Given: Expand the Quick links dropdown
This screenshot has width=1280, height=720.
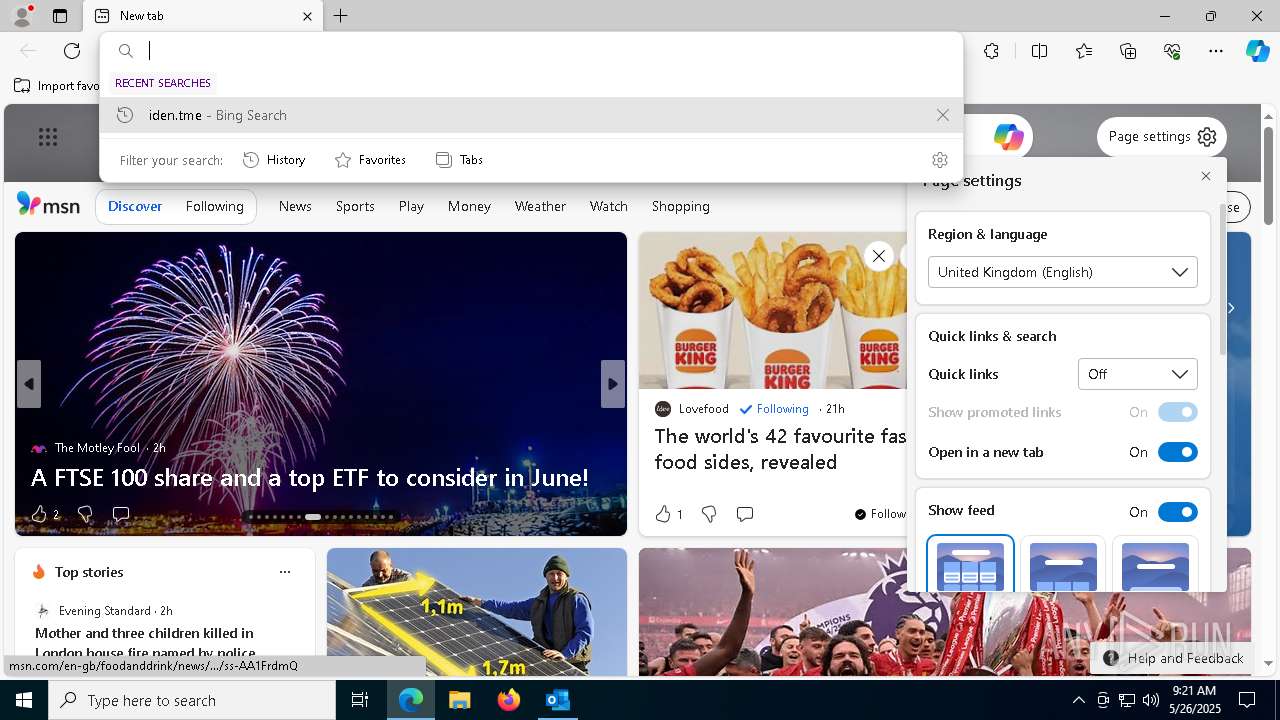Looking at the screenshot, I should 1137,374.
